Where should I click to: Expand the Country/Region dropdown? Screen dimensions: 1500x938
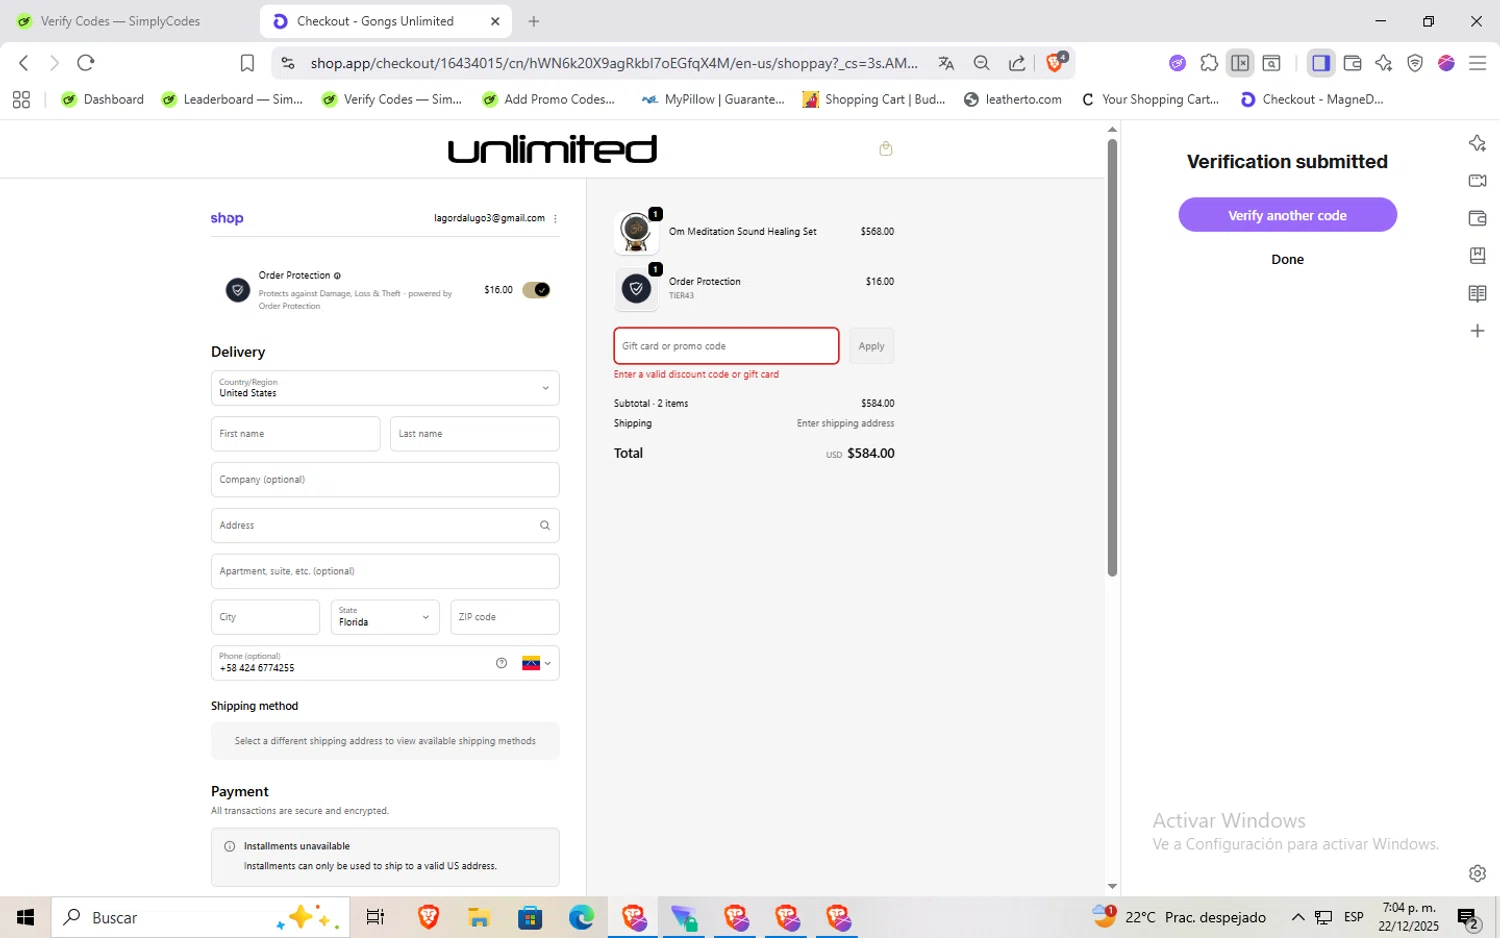385,388
